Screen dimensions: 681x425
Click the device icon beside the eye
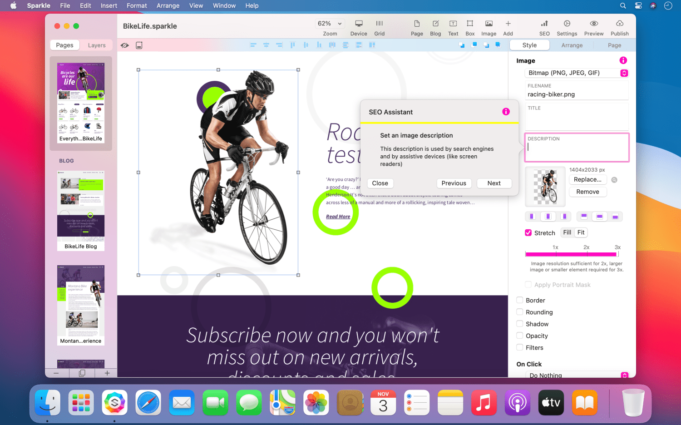[139, 45]
